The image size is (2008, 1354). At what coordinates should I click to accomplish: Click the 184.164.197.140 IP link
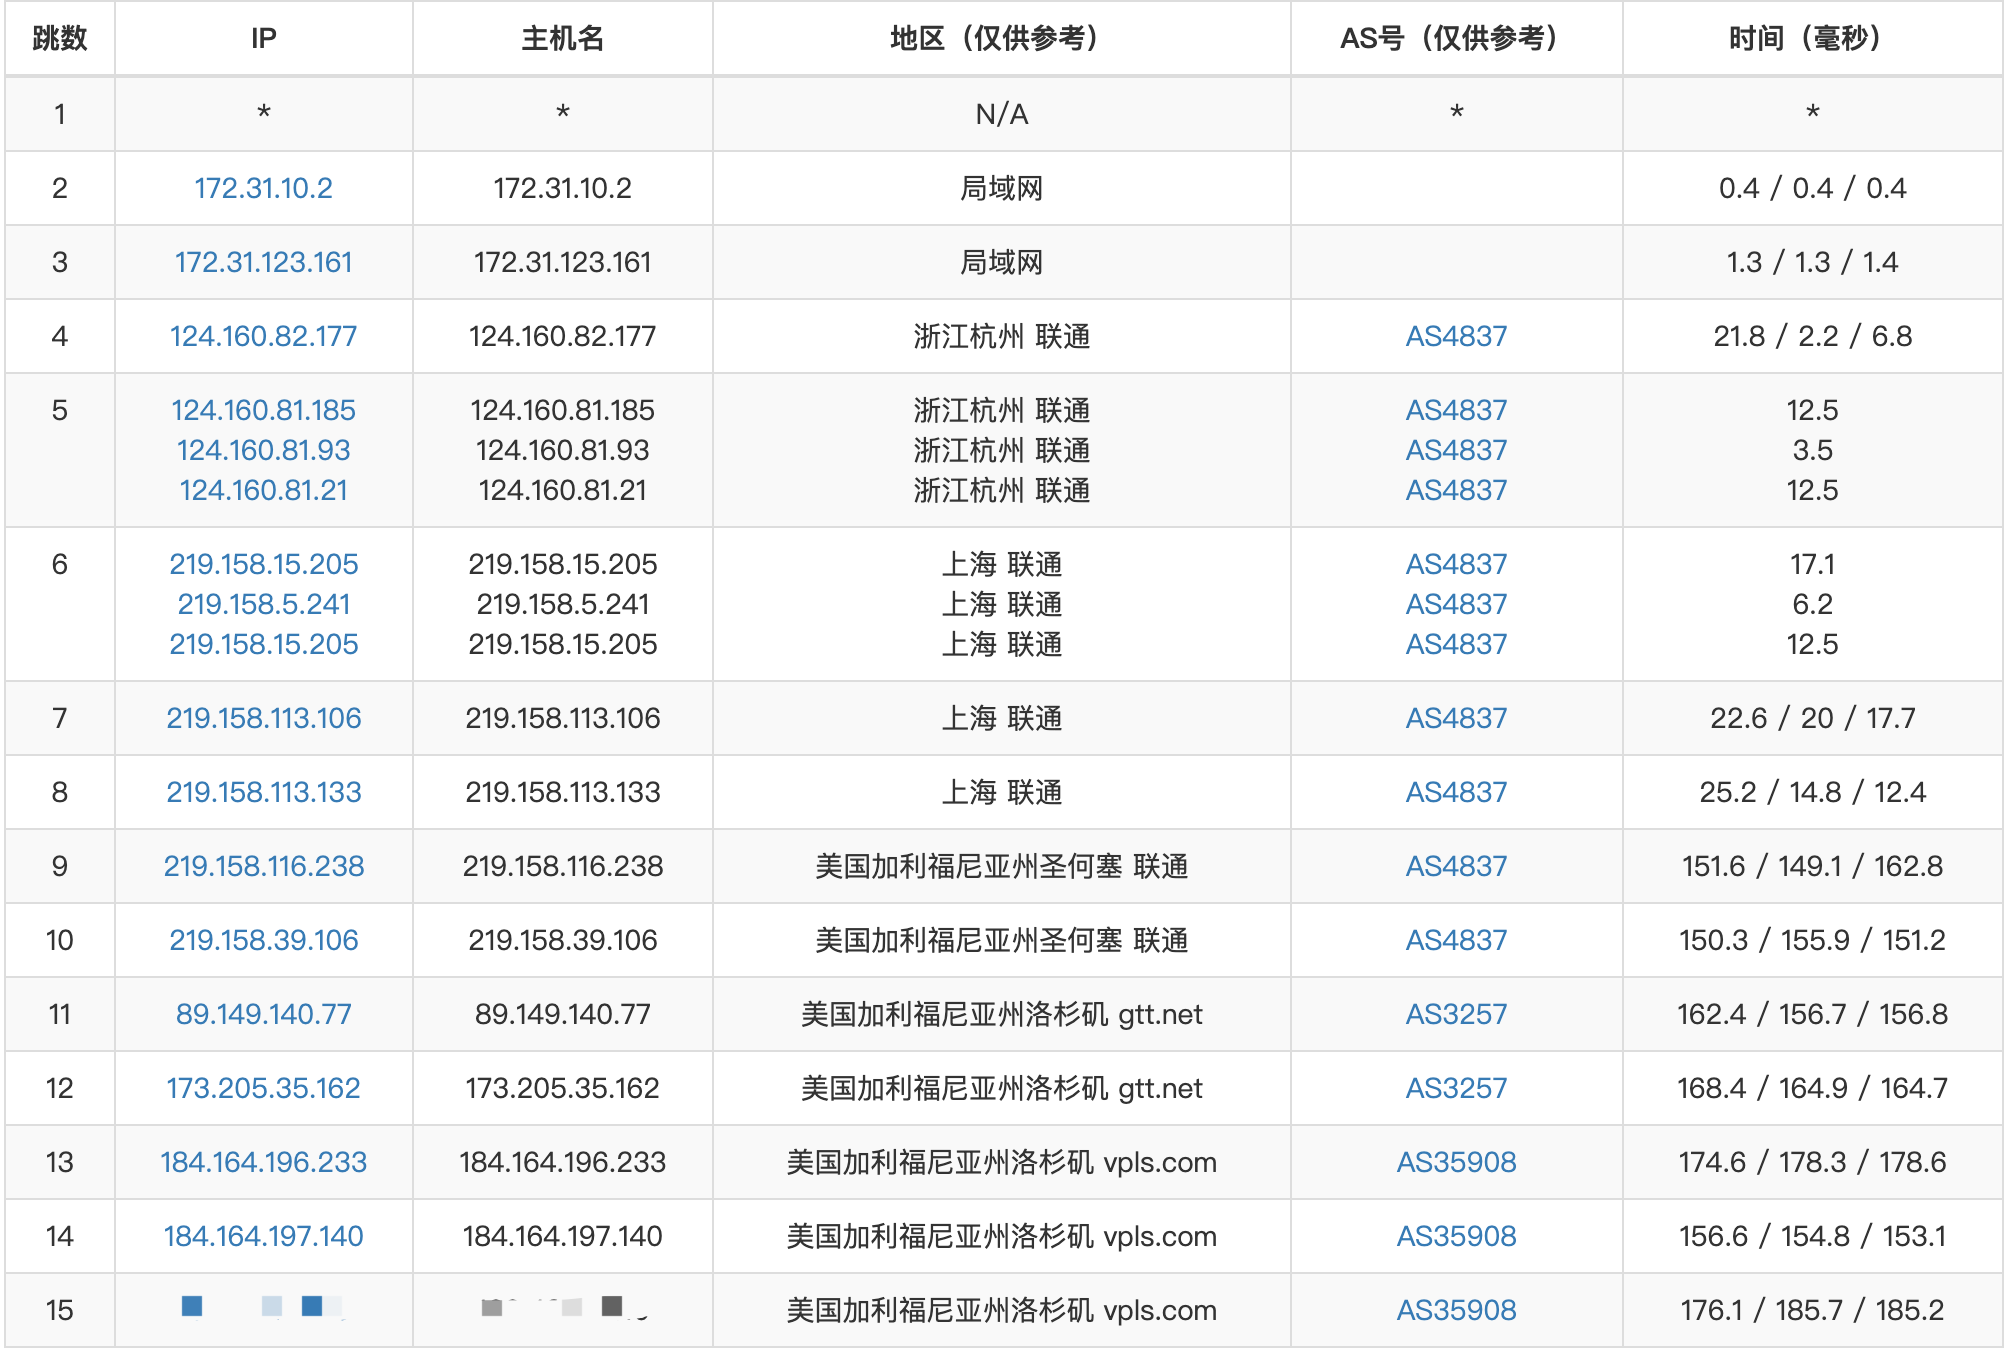pyautogui.click(x=263, y=1236)
